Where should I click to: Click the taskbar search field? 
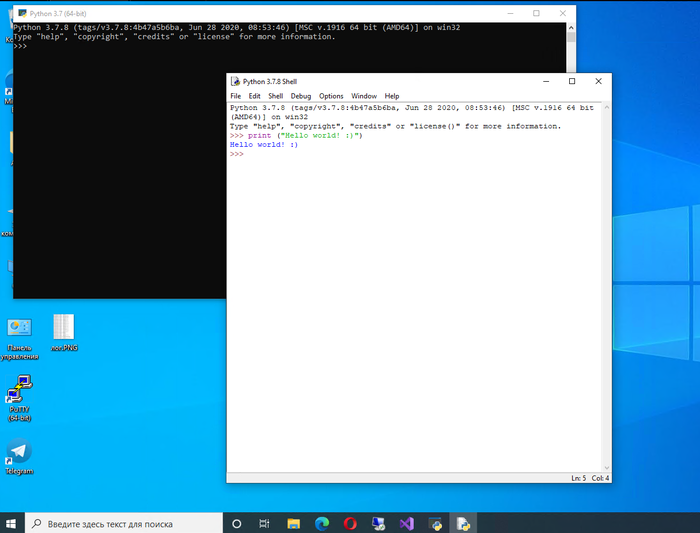tap(124, 523)
